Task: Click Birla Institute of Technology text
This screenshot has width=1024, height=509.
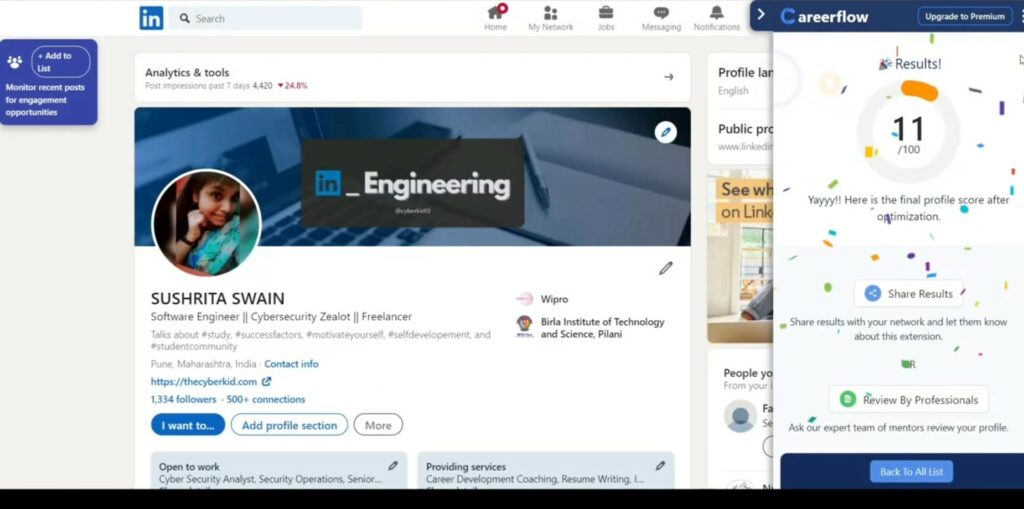Action: [x=602, y=328]
